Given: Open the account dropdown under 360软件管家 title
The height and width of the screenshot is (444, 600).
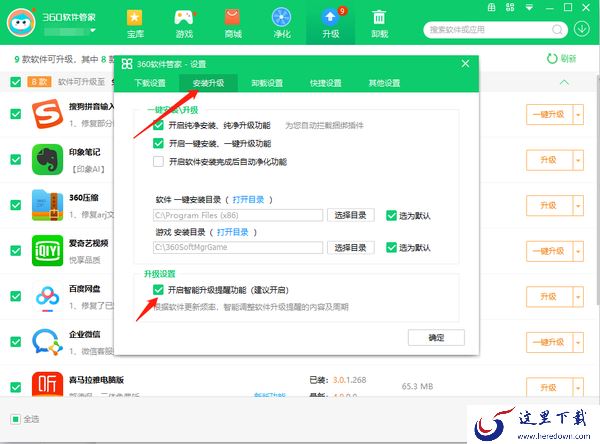Looking at the screenshot, I should pyautogui.click(x=93, y=30).
